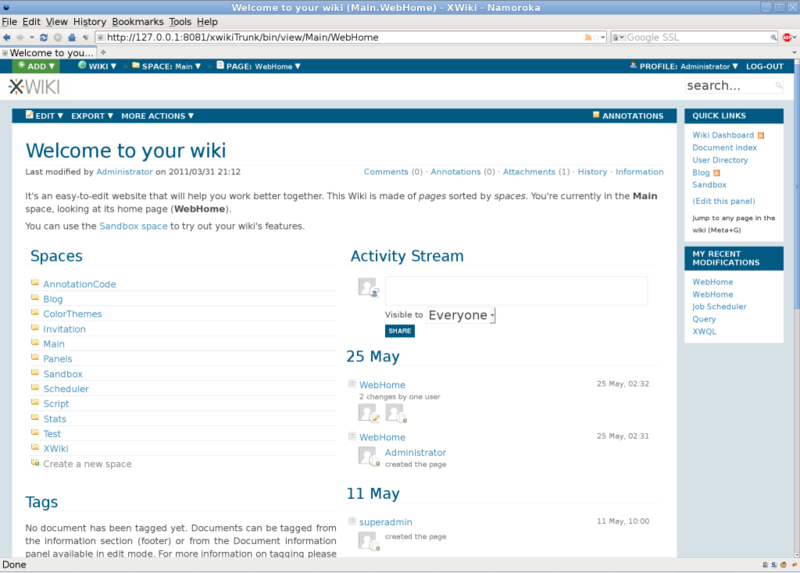The width and height of the screenshot is (800, 573).
Task: Click the Google search magnifier in browser bar
Action: pos(773,37)
